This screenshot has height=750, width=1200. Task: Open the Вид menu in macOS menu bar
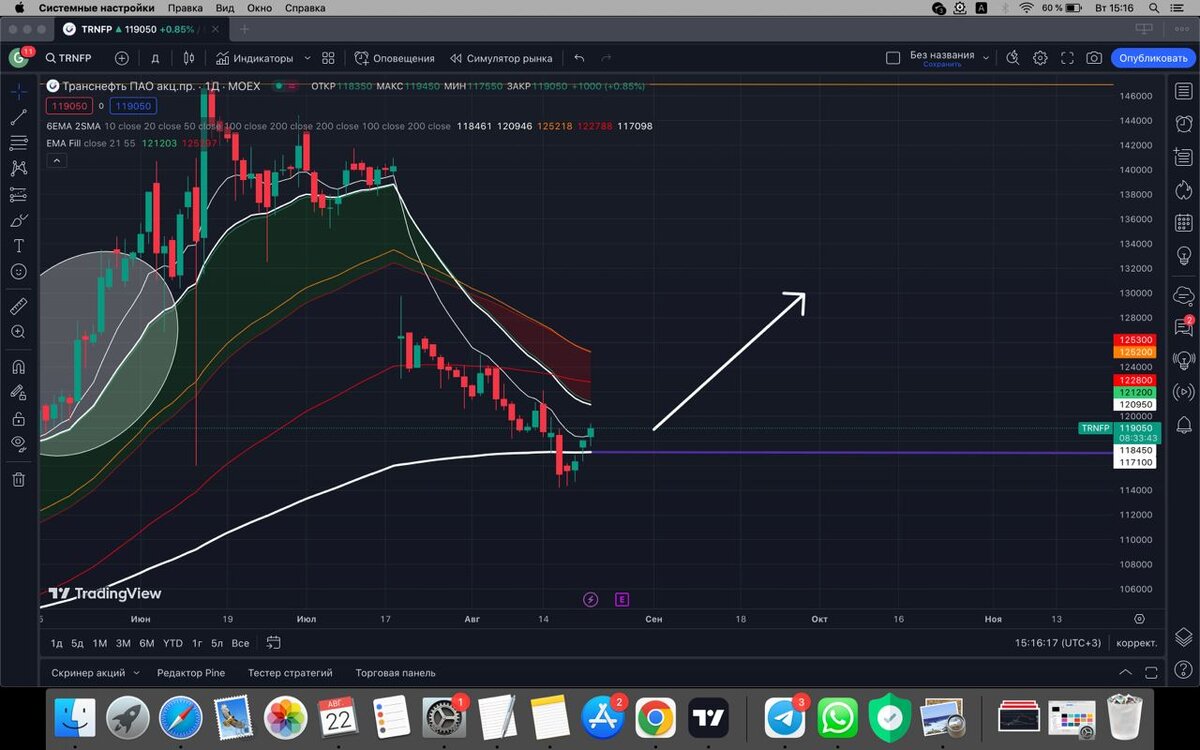225,8
